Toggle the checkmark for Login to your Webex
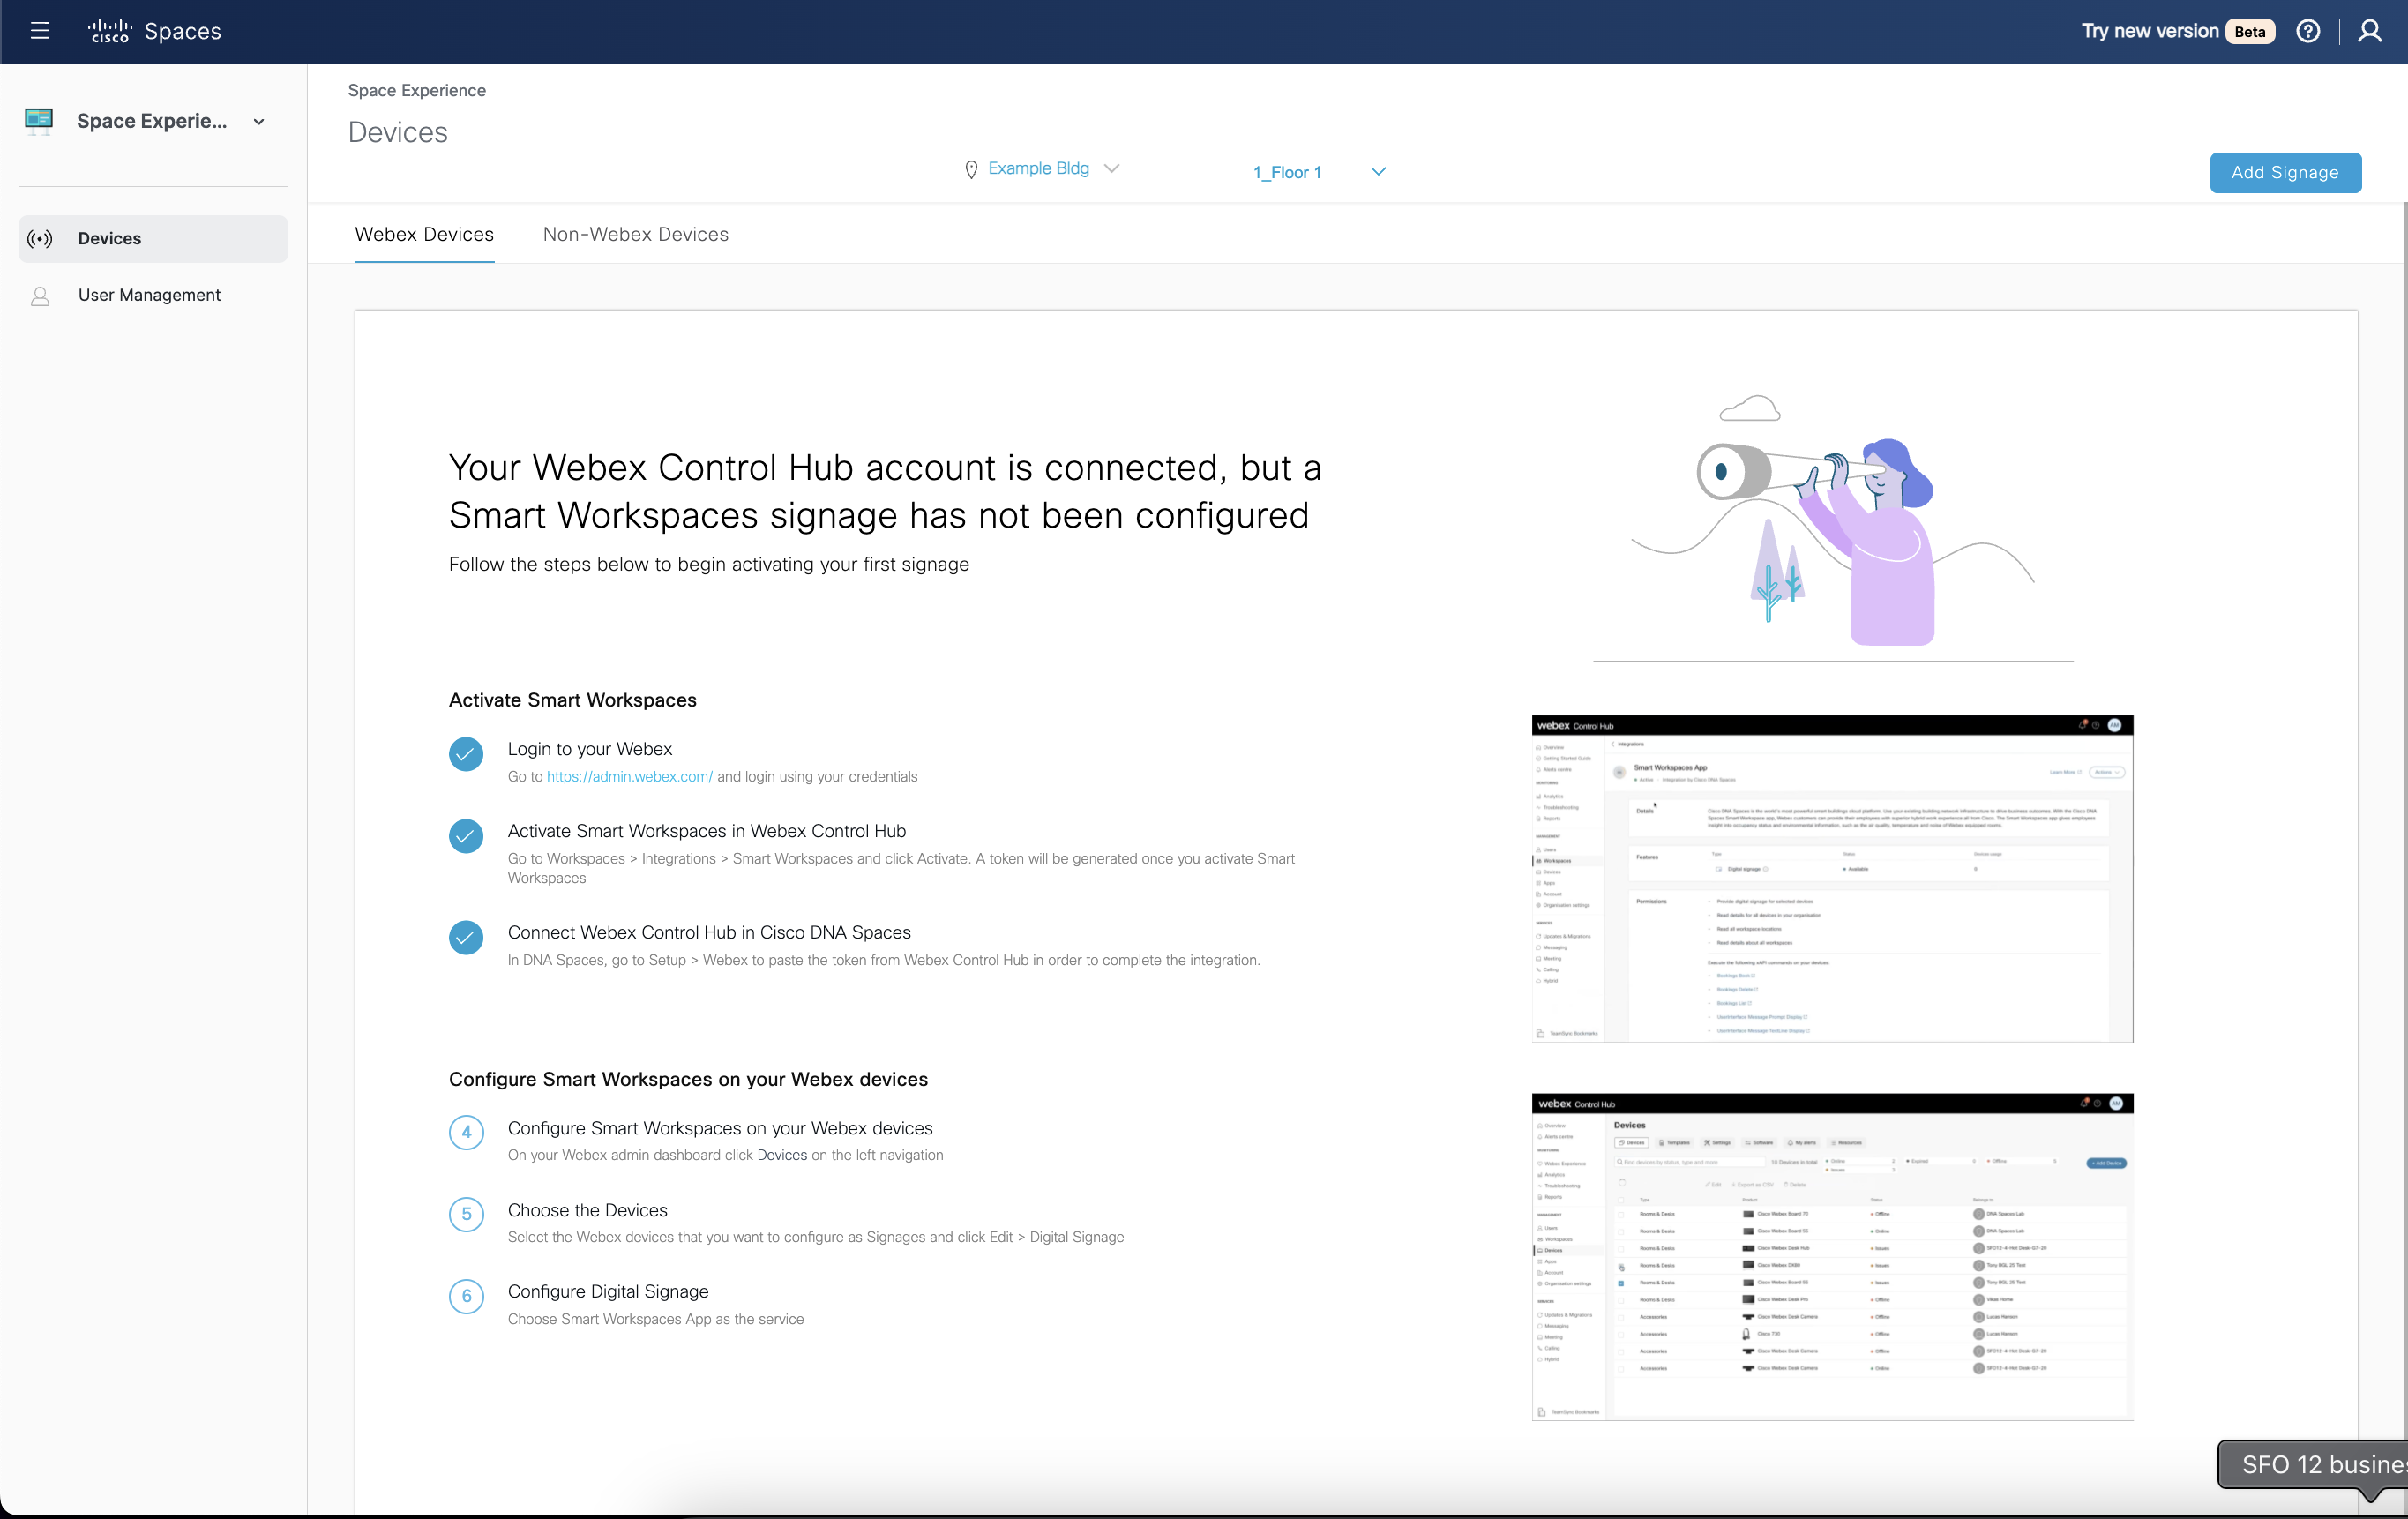The width and height of the screenshot is (2408, 1519). (466, 755)
